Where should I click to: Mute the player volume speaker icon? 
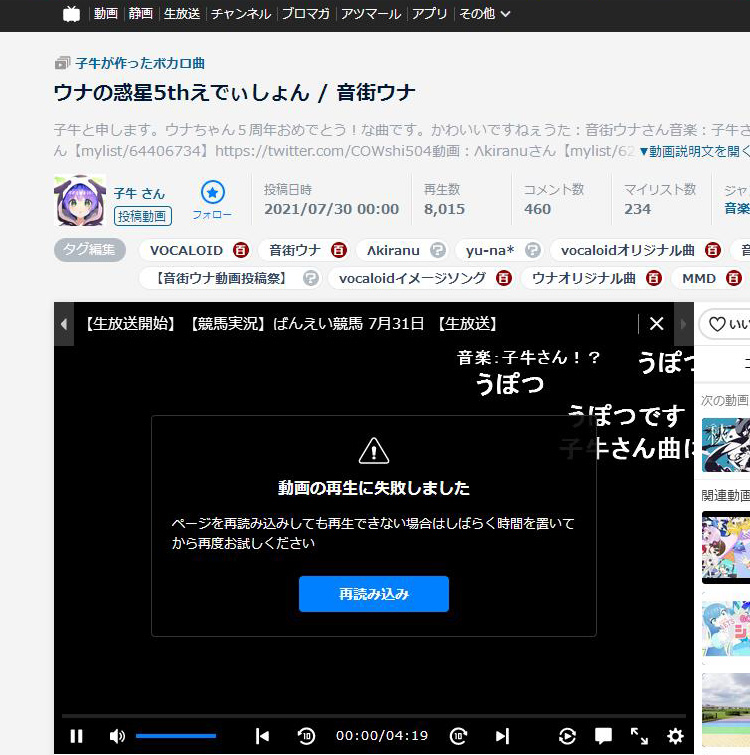(117, 736)
